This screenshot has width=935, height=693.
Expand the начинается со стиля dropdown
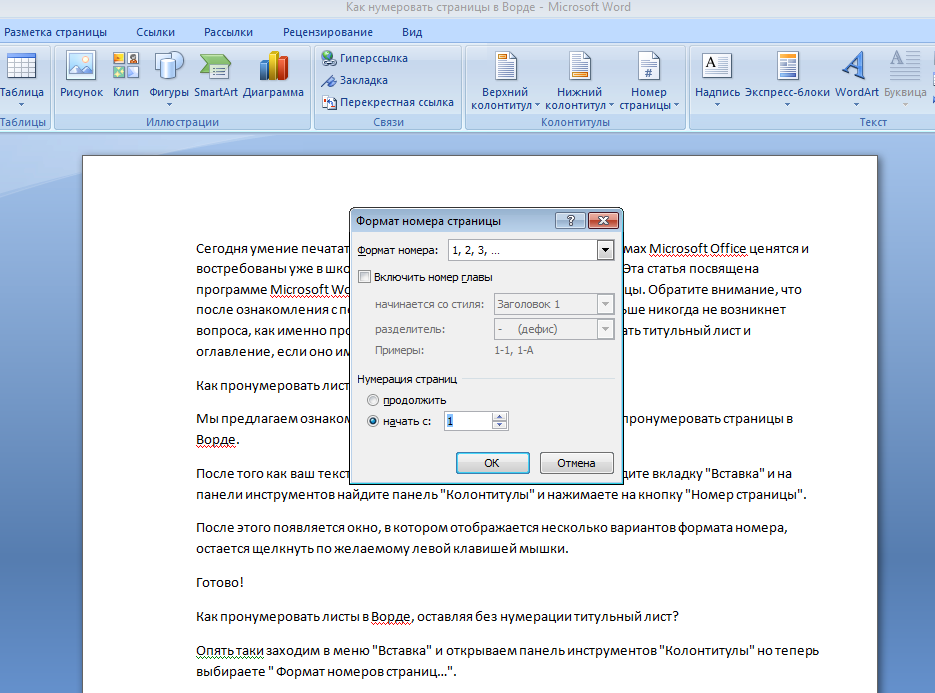point(605,304)
